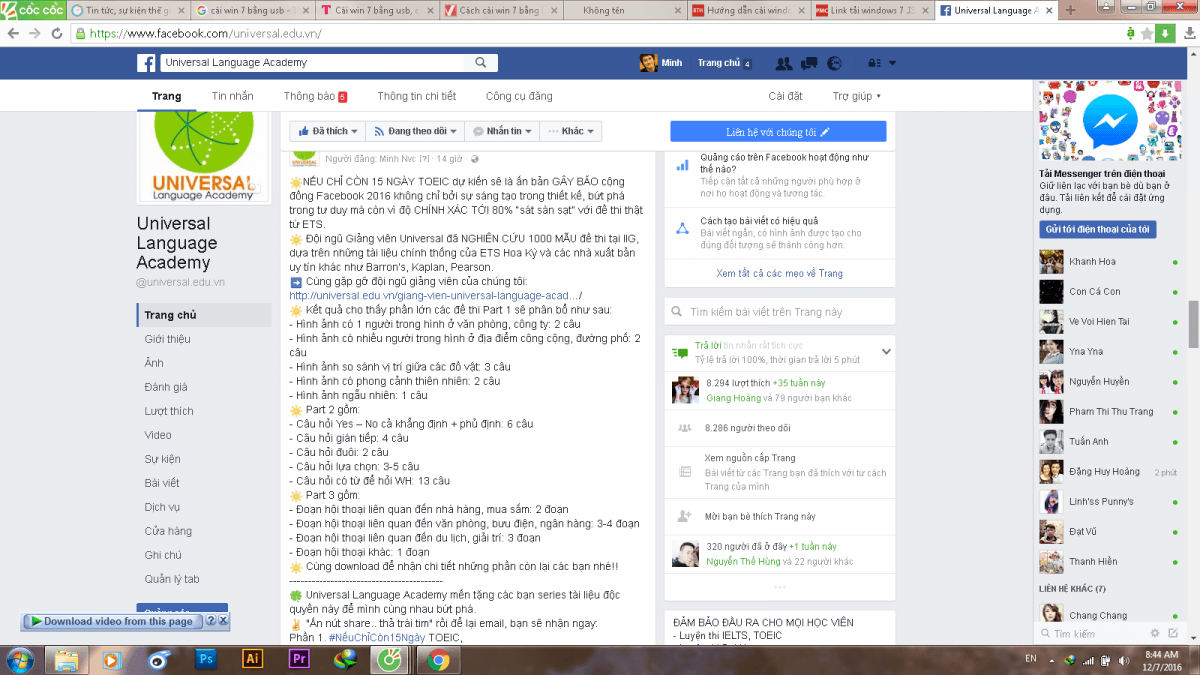
Task: Click new message compose icon in chat
Action: click(1173, 634)
